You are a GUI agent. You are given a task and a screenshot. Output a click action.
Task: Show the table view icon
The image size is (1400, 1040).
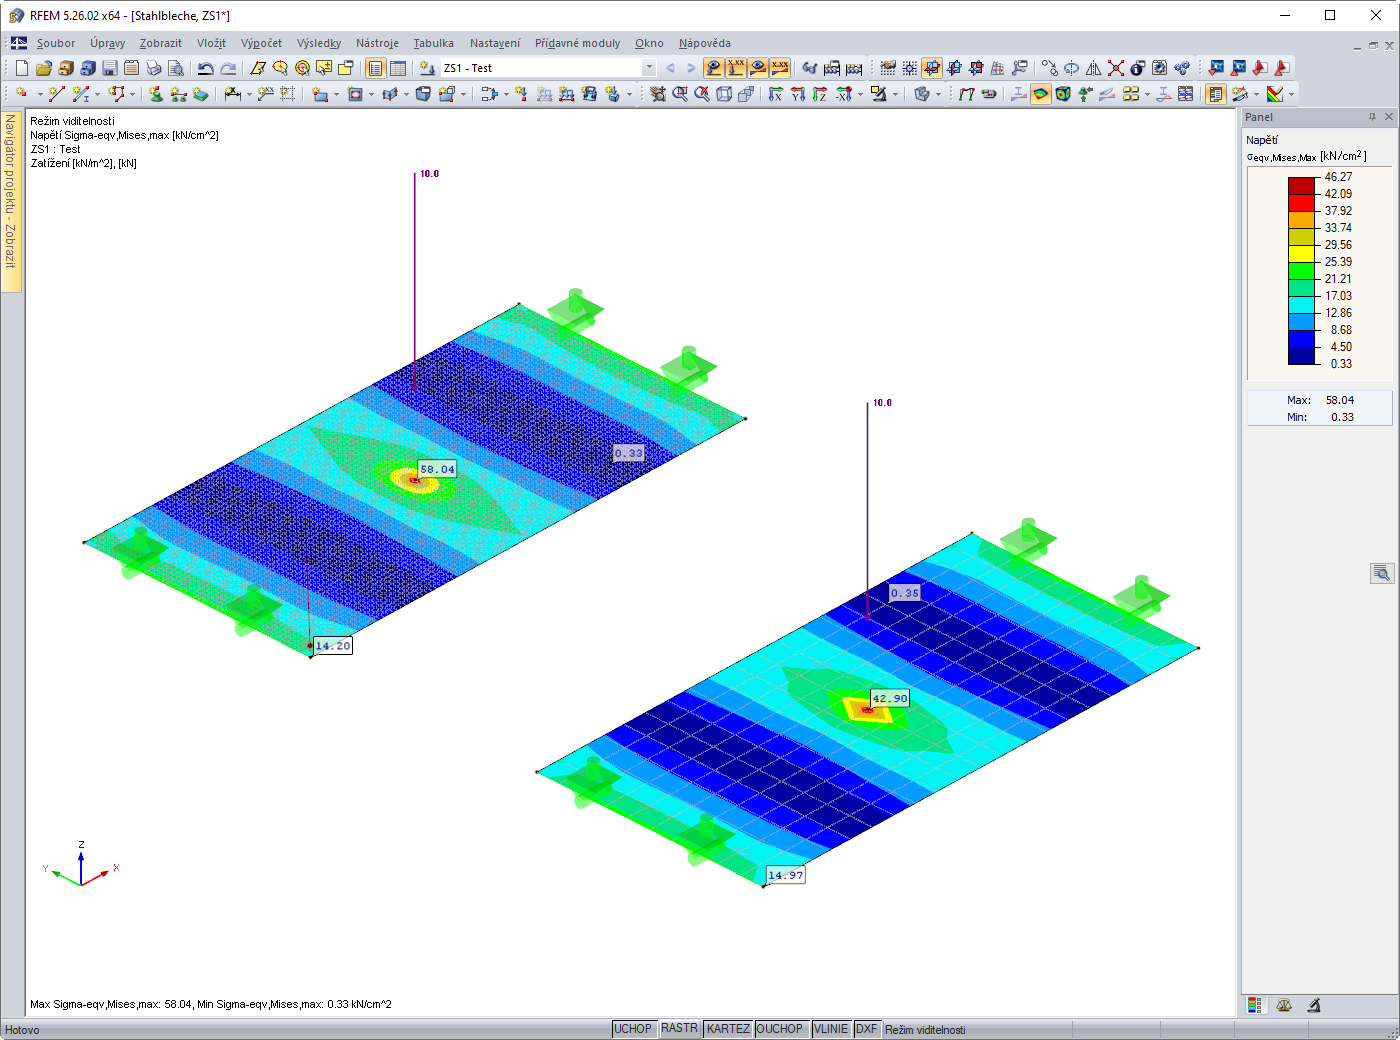coord(398,68)
